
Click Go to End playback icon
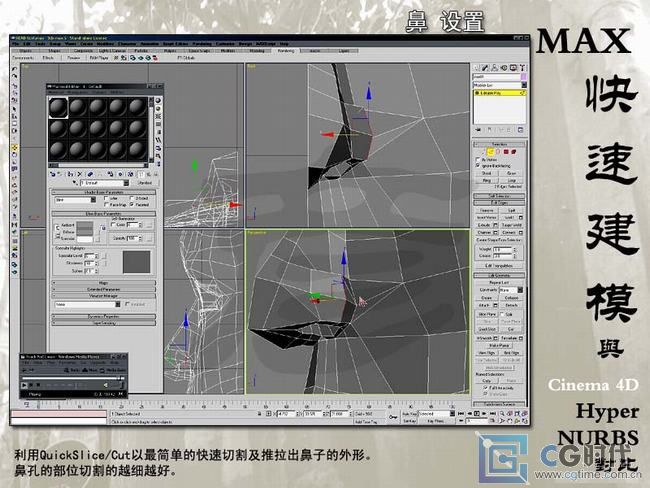pyautogui.click(x=492, y=413)
